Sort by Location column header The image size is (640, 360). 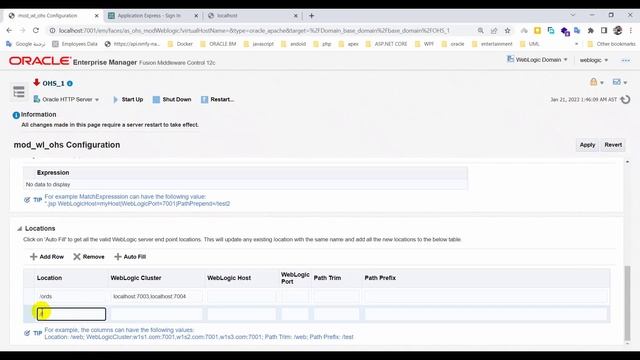49,278
